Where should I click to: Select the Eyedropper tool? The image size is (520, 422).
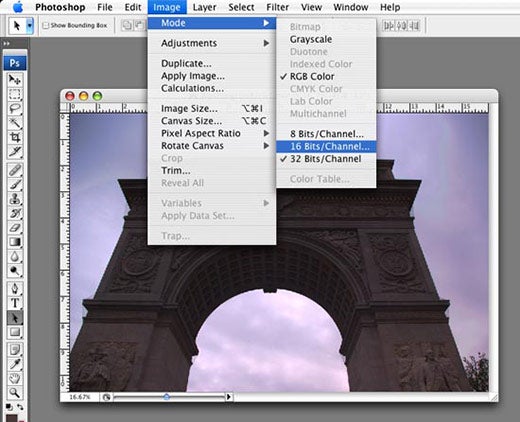pyautogui.click(x=15, y=364)
